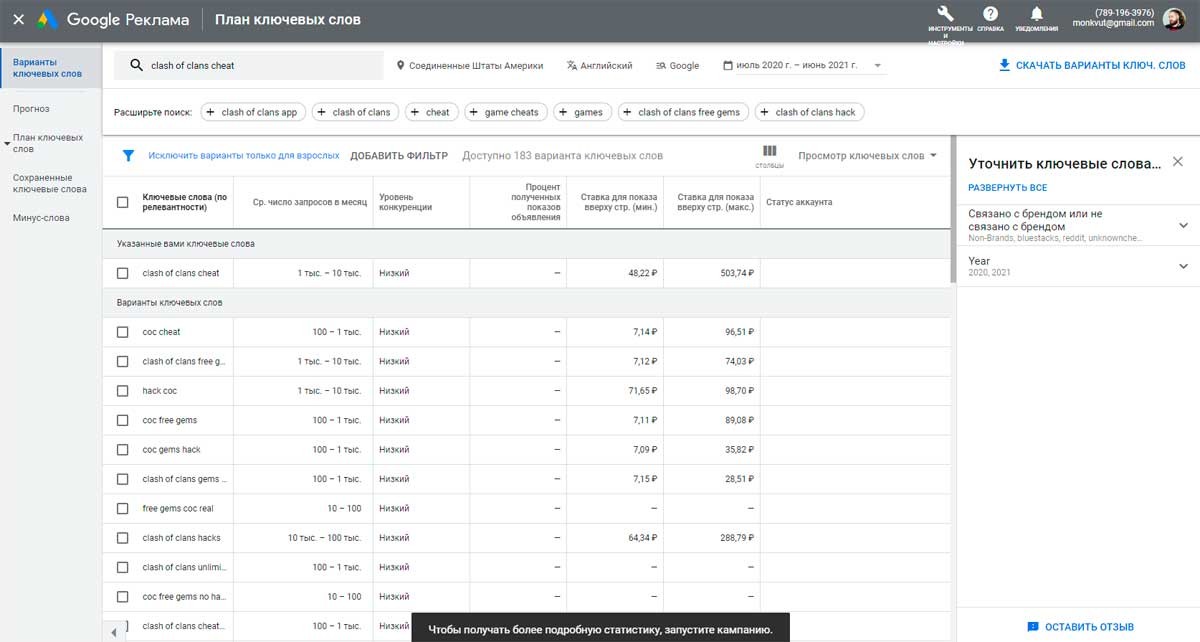Open Минус-слова in the sidebar
The width and height of the screenshot is (1200, 642).
[x=41, y=218]
